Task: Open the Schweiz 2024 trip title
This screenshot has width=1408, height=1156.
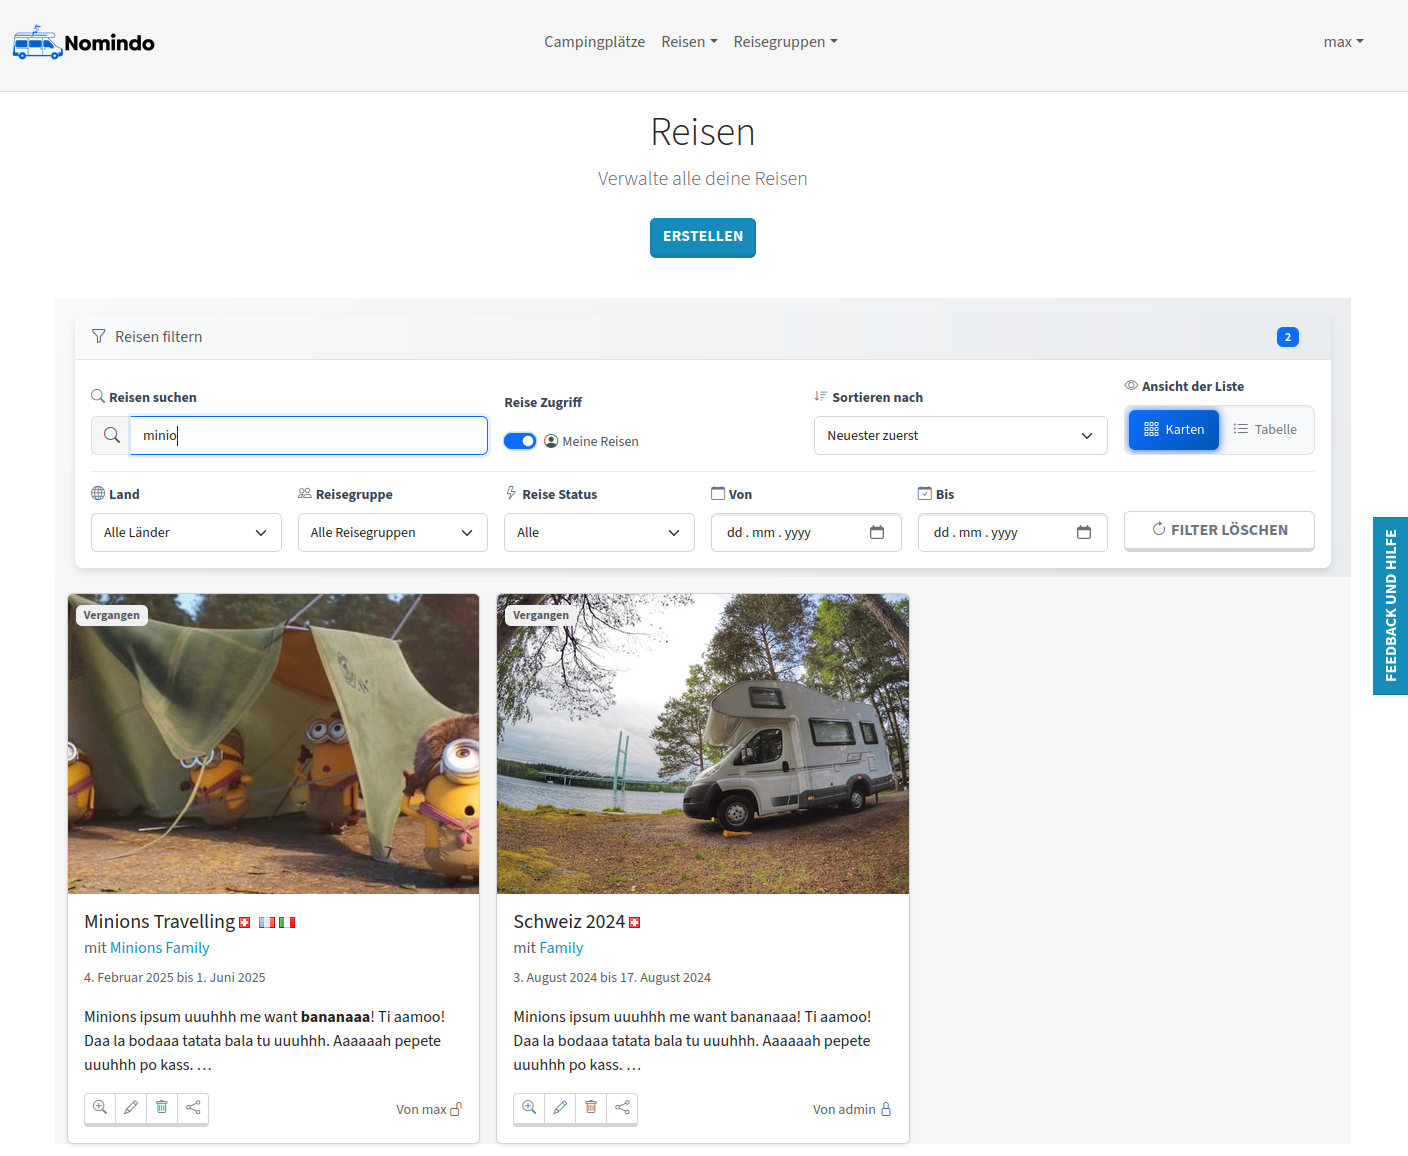Action: pos(569,921)
